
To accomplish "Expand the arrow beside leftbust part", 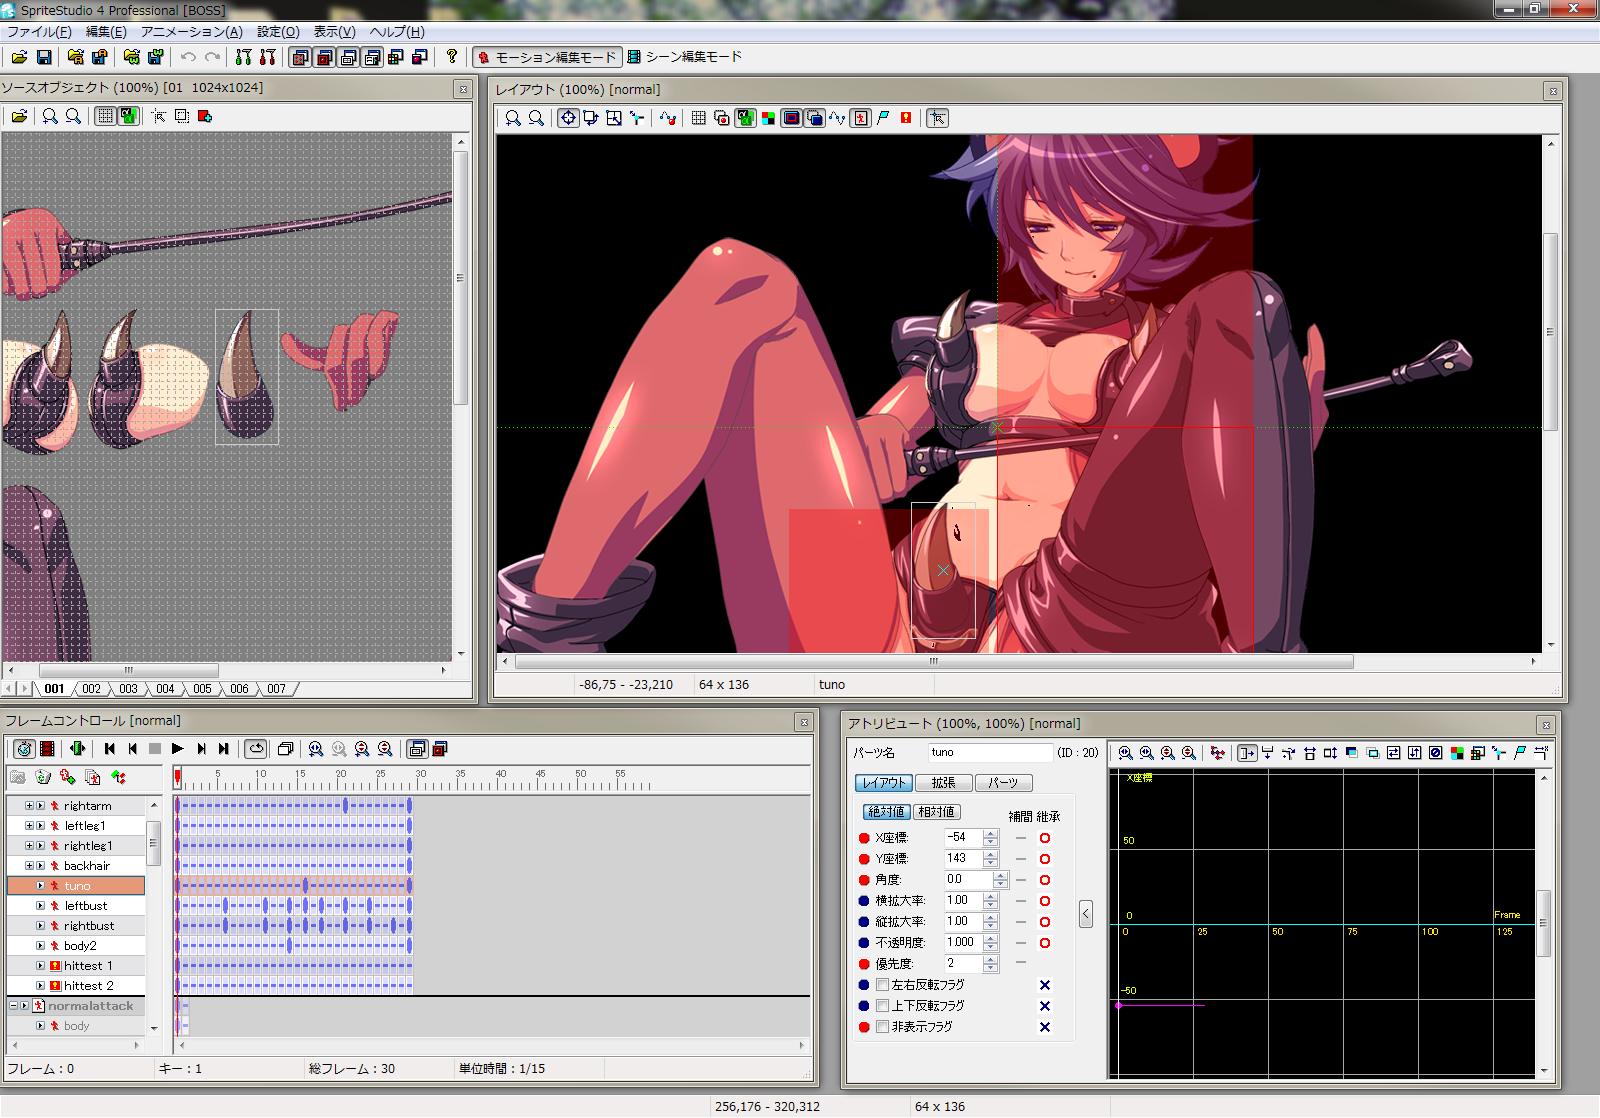I will coord(41,906).
